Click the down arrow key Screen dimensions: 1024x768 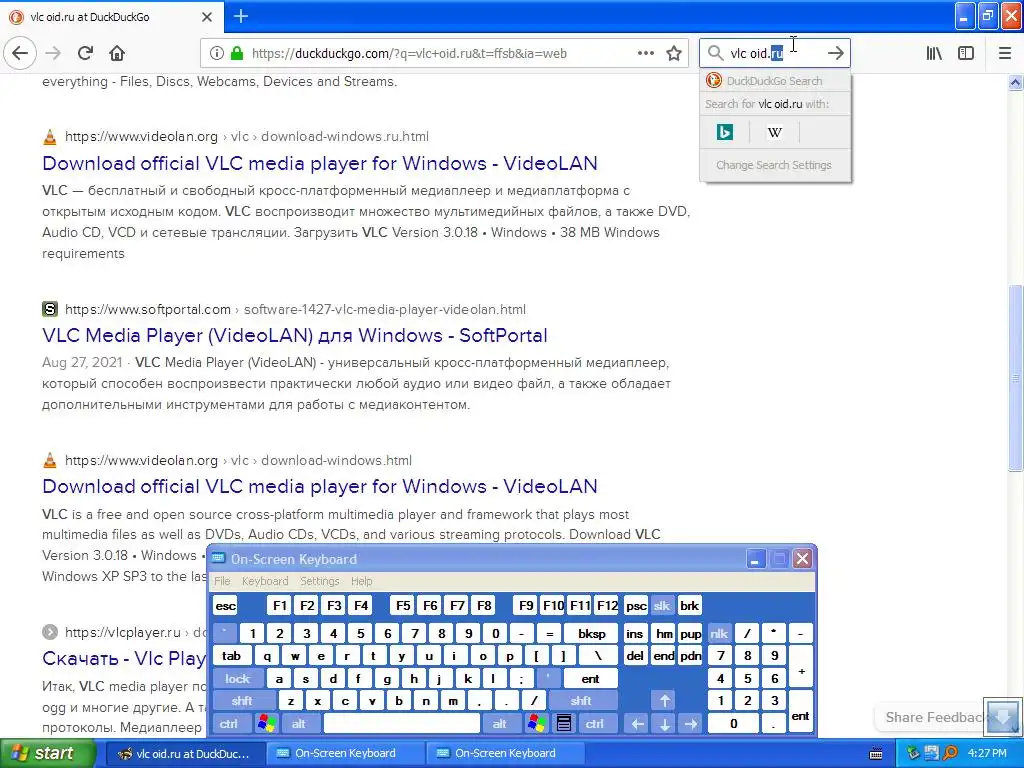coord(664,724)
